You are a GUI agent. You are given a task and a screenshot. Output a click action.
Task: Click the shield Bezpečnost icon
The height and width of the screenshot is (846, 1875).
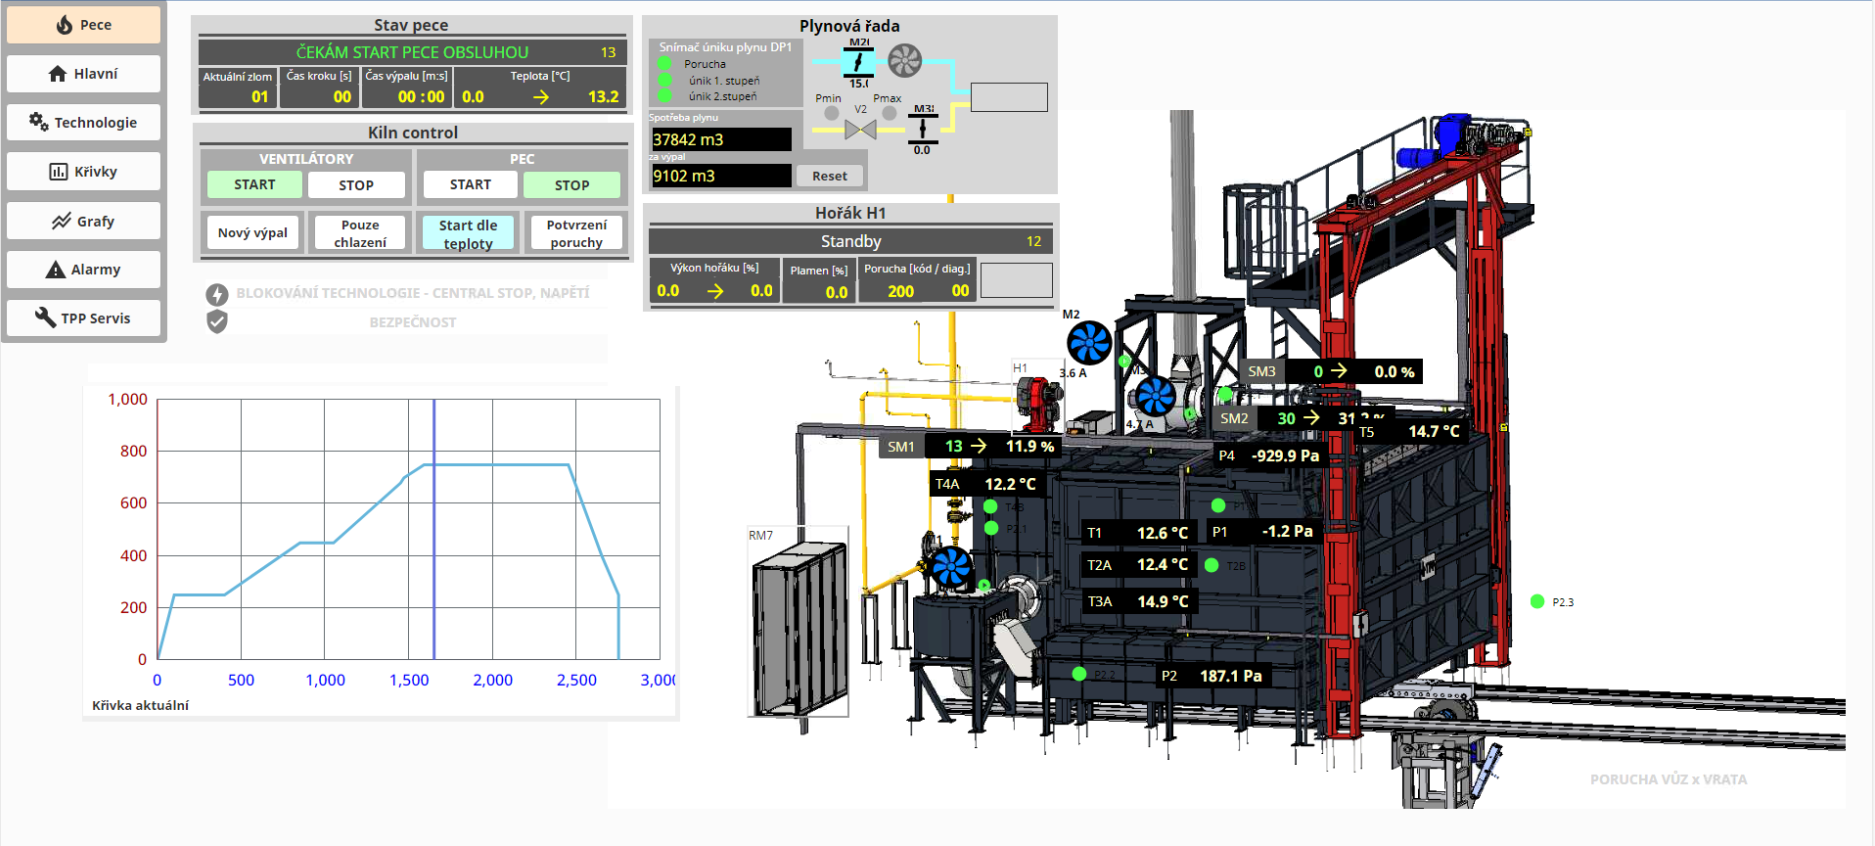click(x=217, y=322)
